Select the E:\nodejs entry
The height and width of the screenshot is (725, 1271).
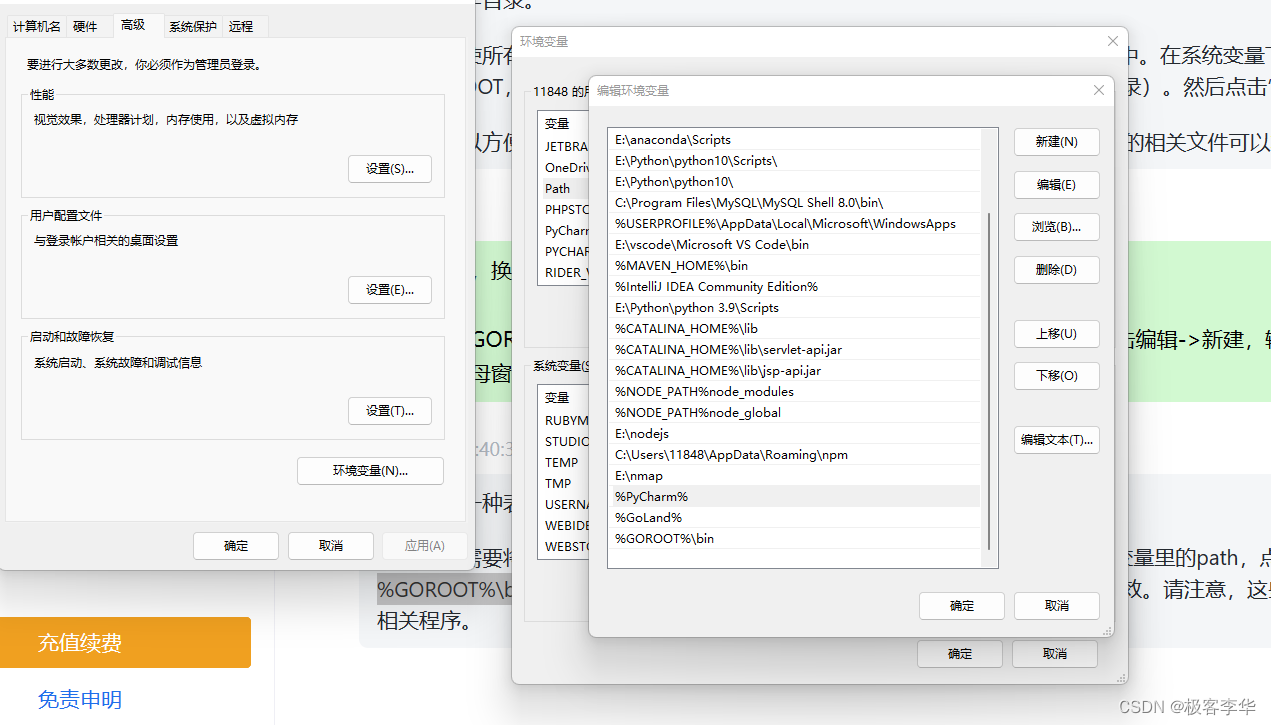click(x=794, y=434)
